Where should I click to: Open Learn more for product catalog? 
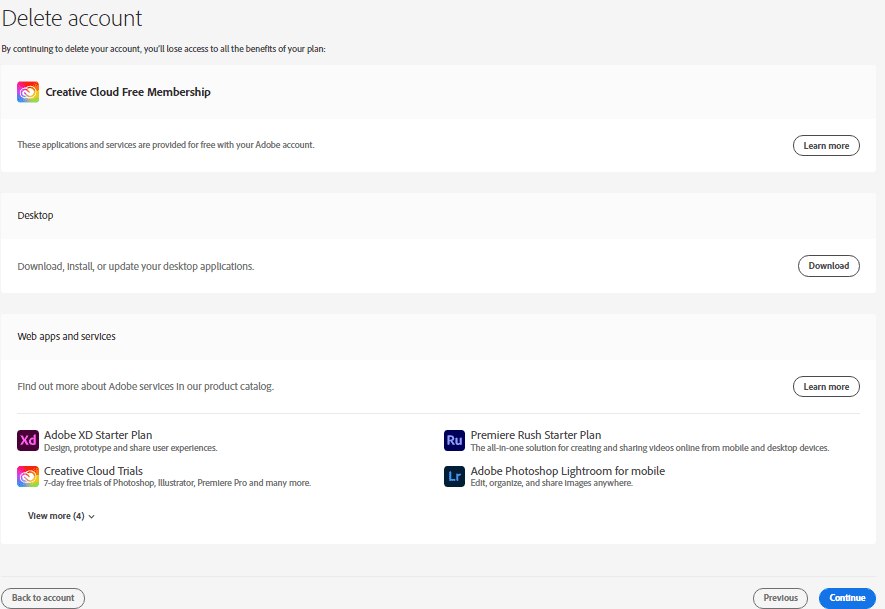click(x=826, y=387)
